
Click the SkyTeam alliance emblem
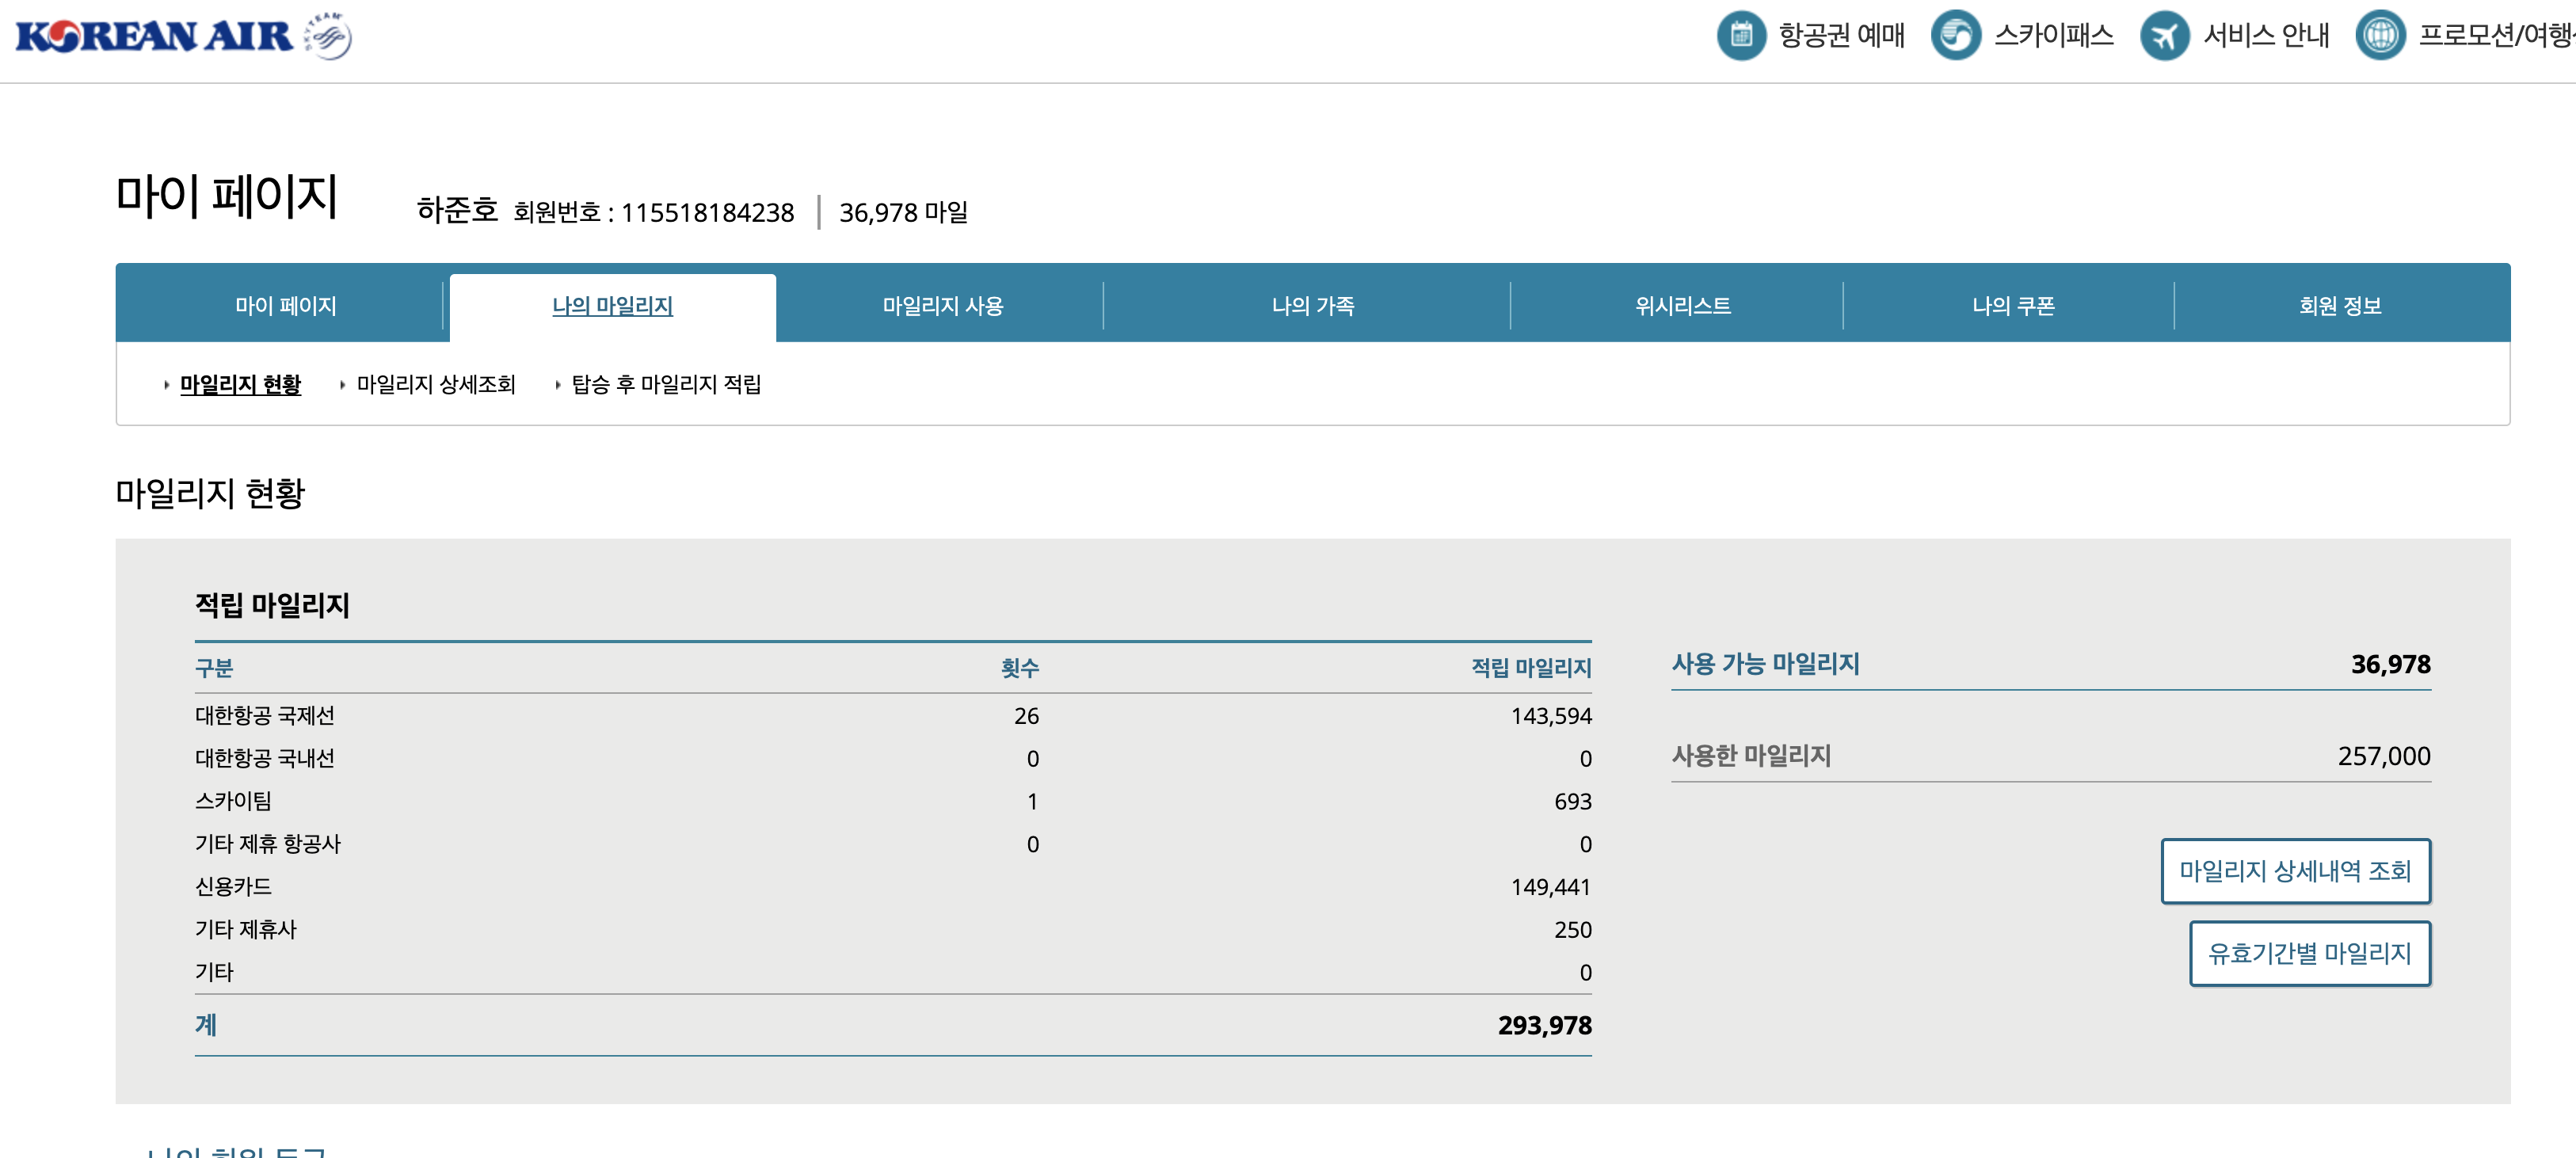click(x=328, y=36)
